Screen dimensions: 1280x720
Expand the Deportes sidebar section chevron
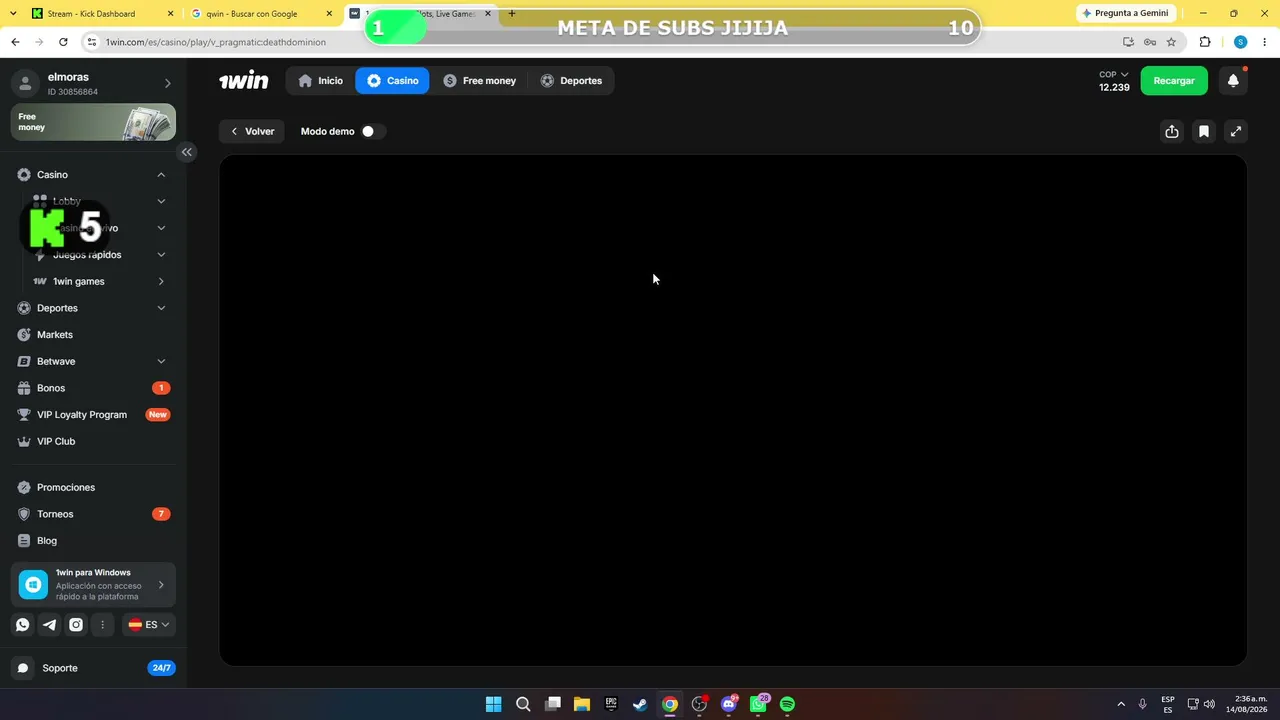(x=161, y=308)
